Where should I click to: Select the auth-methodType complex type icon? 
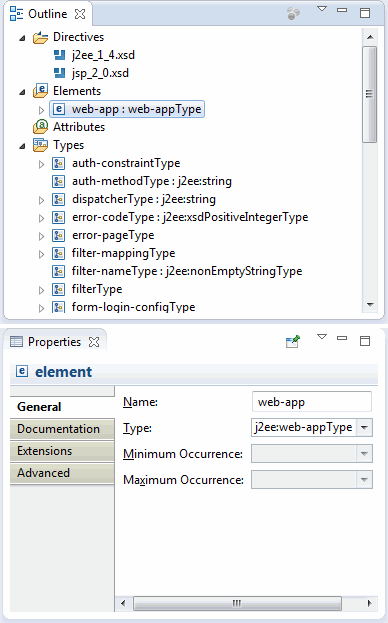tap(59, 181)
